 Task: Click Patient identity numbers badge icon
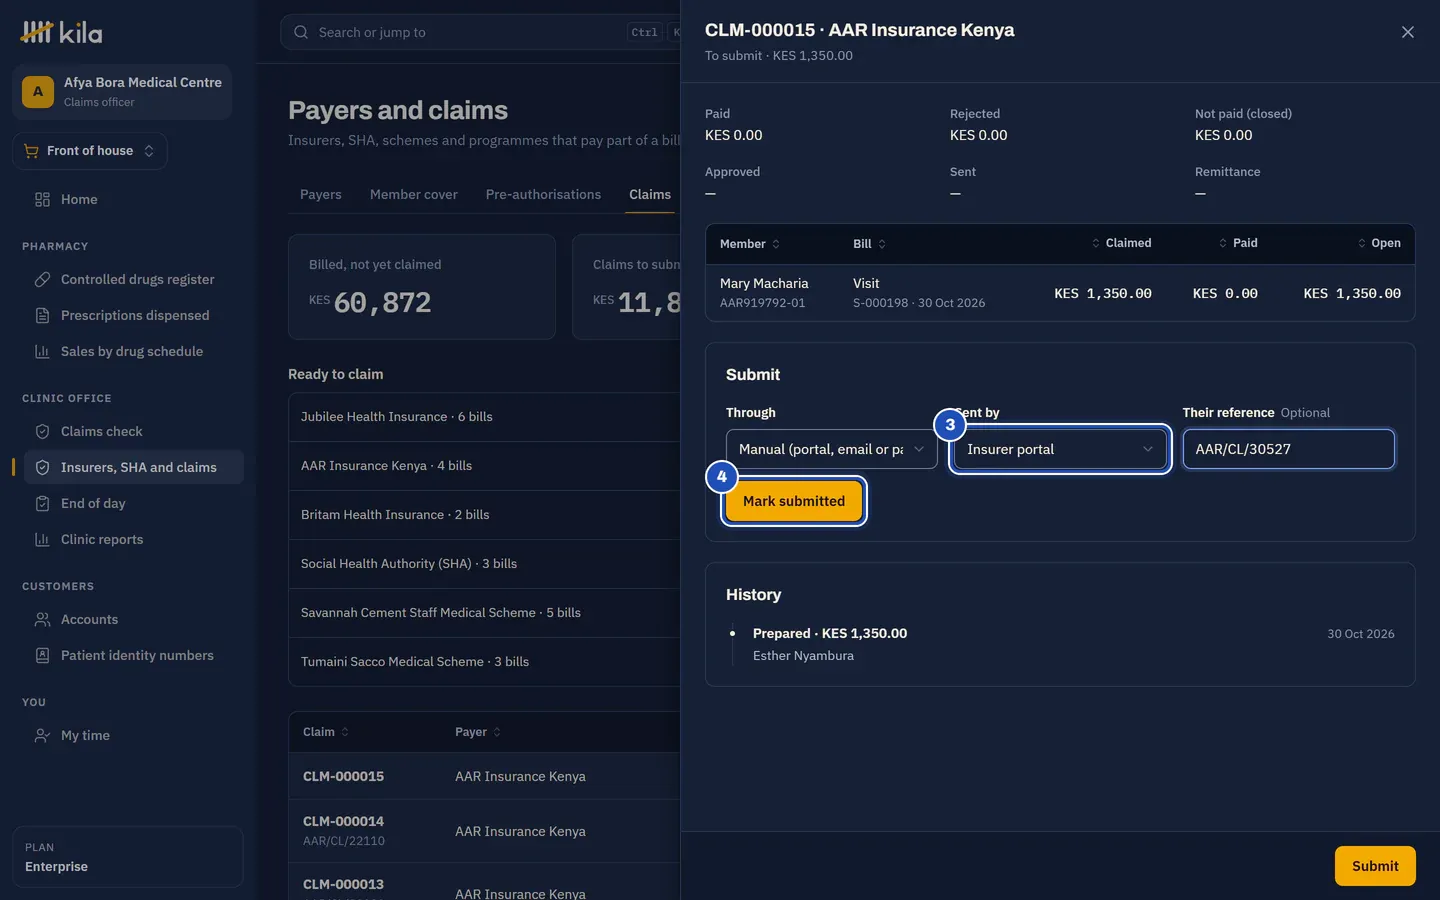(x=42, y=655)
